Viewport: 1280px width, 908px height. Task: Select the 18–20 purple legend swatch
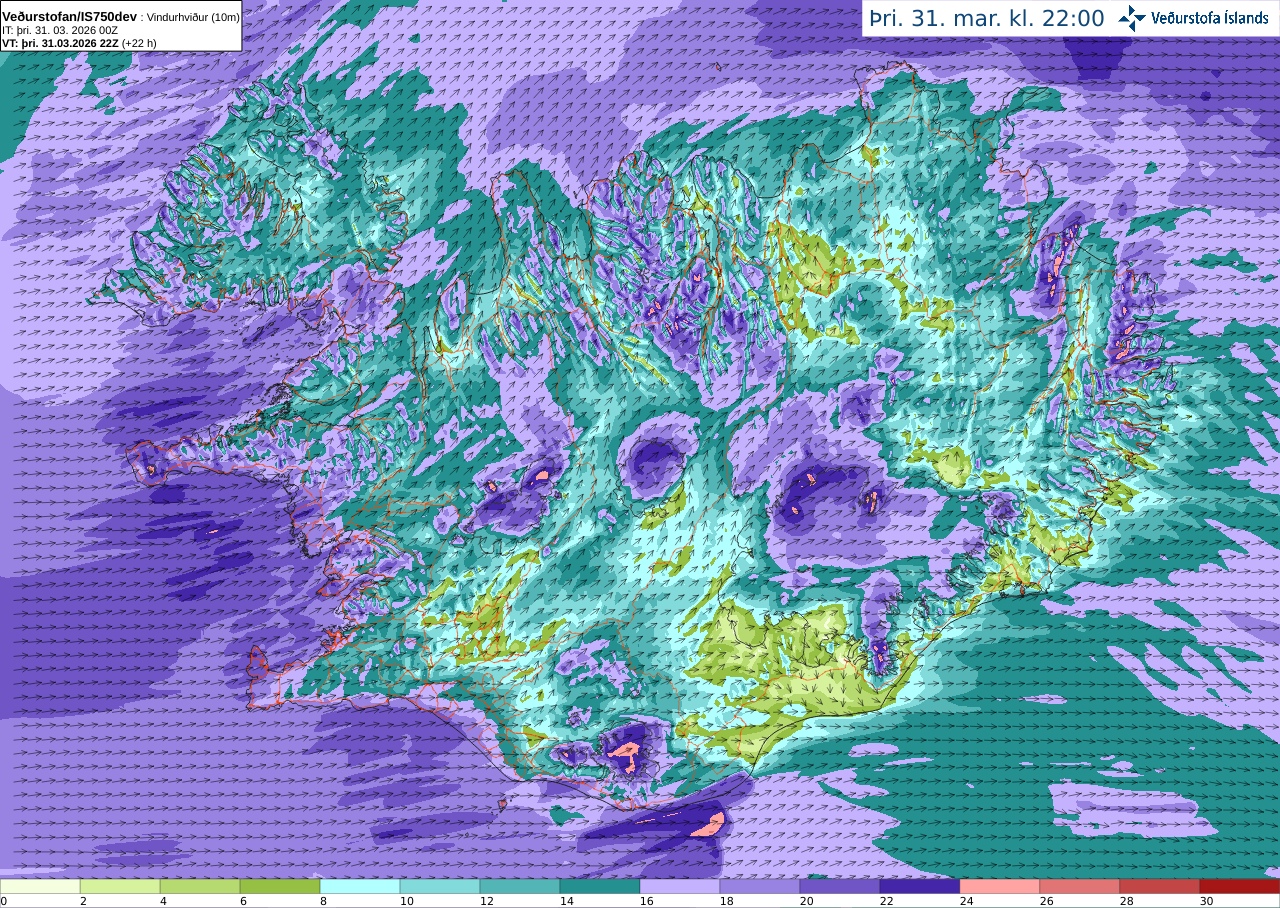(760, 886)
